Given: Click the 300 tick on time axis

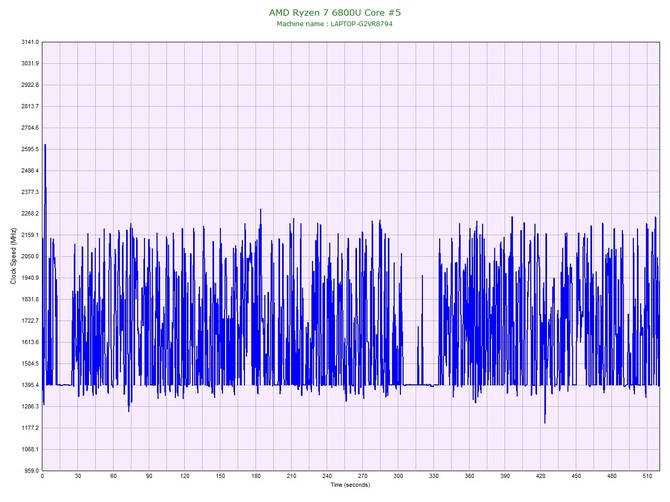Looking at the screenshot, I should click(398, 476).
